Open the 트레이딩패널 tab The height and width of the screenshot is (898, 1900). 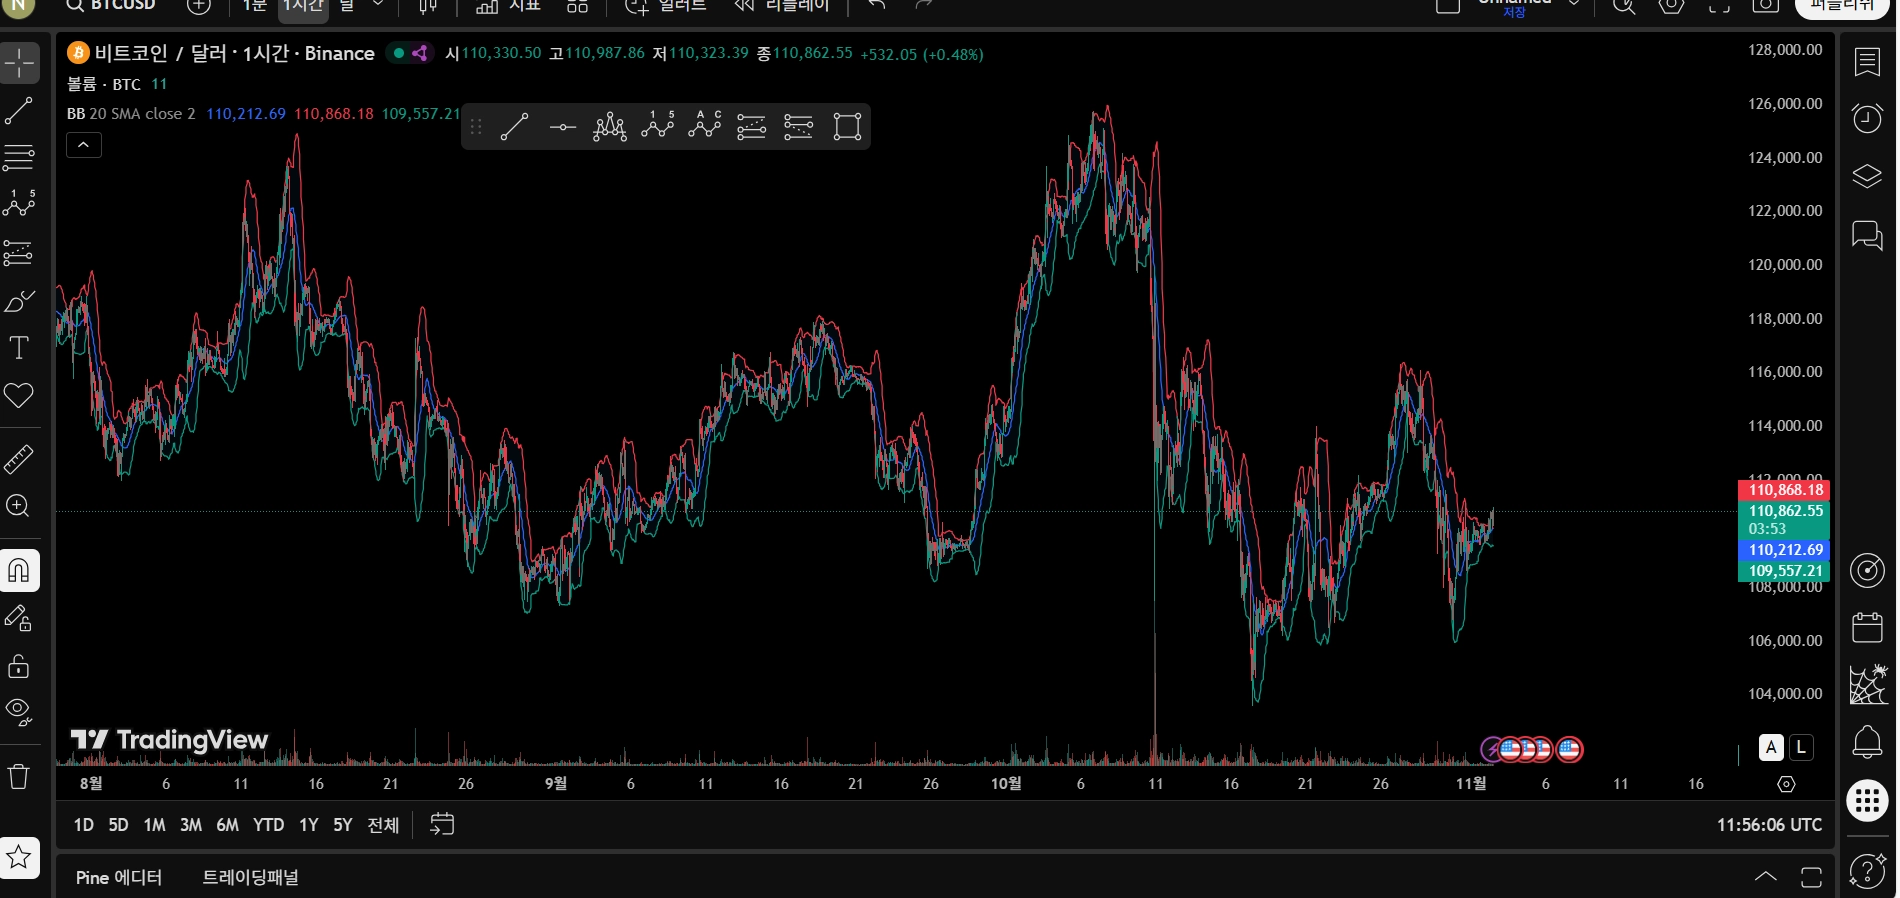(x=250, y=877)
